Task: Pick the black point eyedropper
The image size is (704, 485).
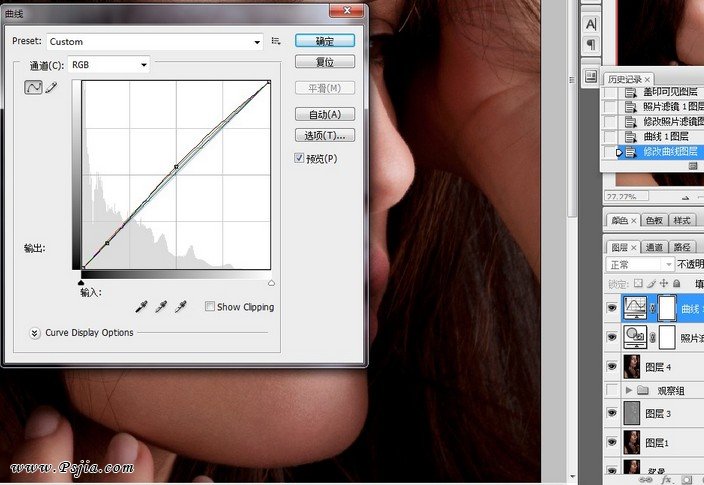Action: pos(143,306)
